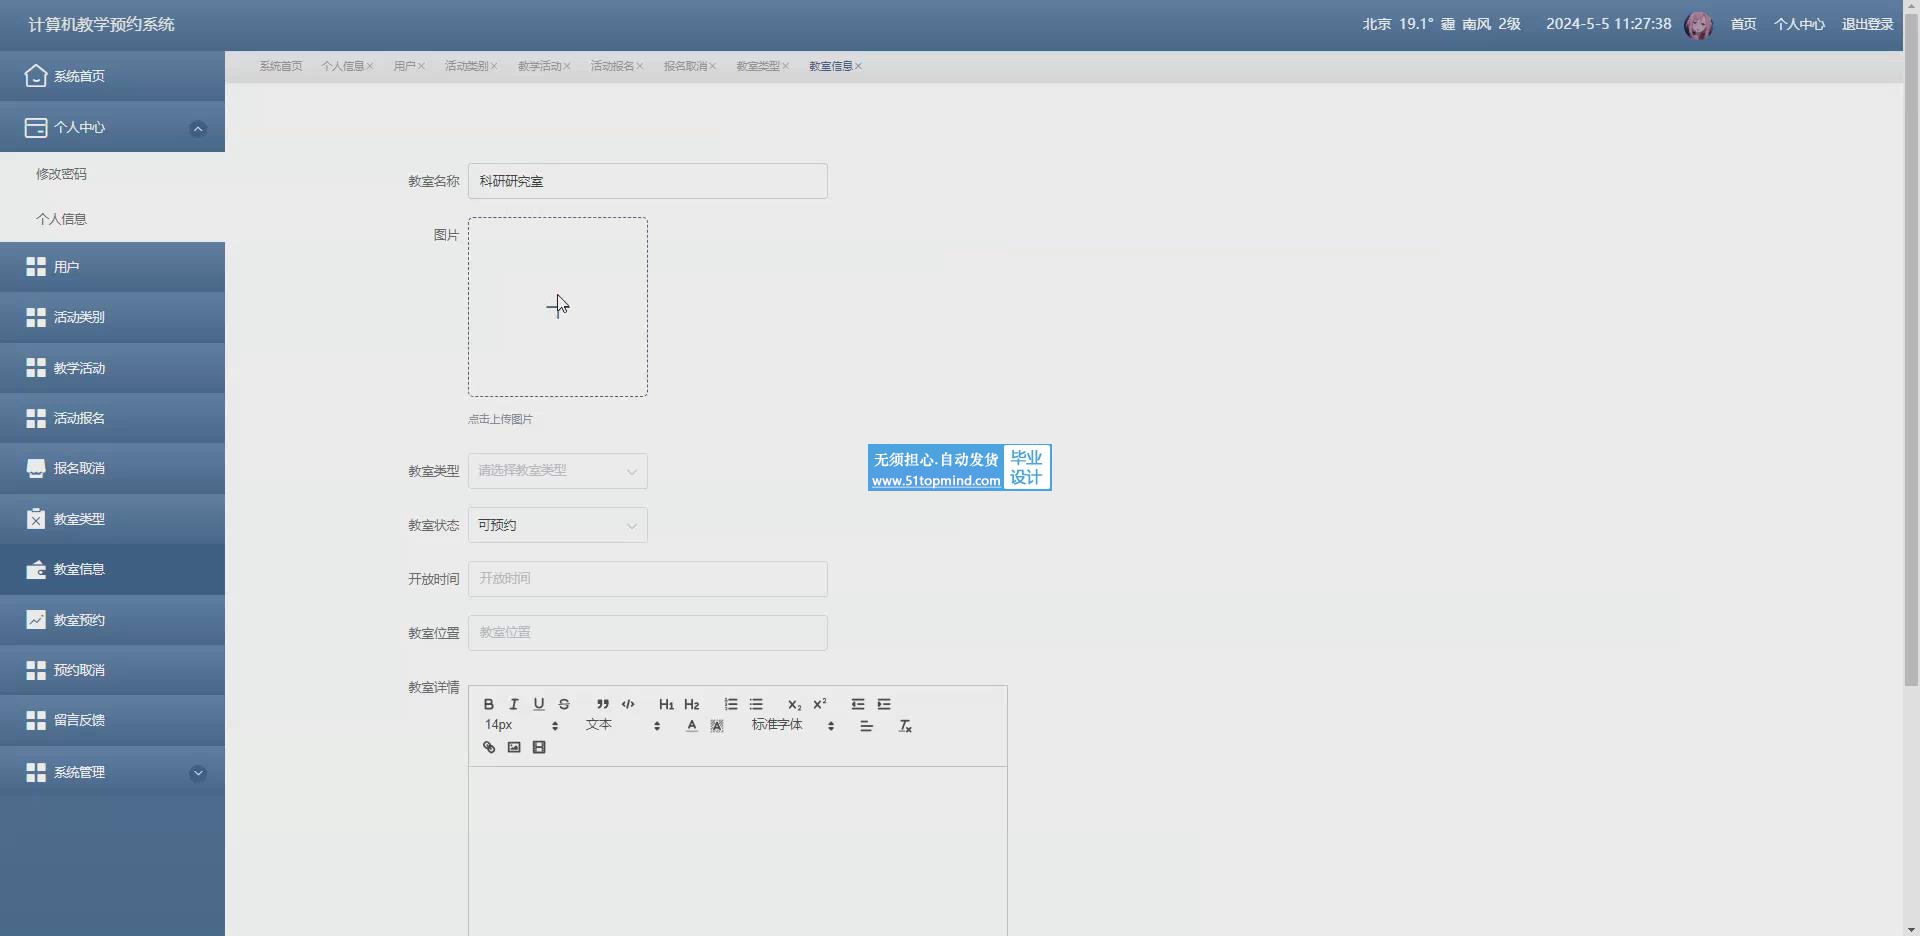Screen dimensions: 1920x936
Task: Open the font color picker
Action: [x=692, y=726]
